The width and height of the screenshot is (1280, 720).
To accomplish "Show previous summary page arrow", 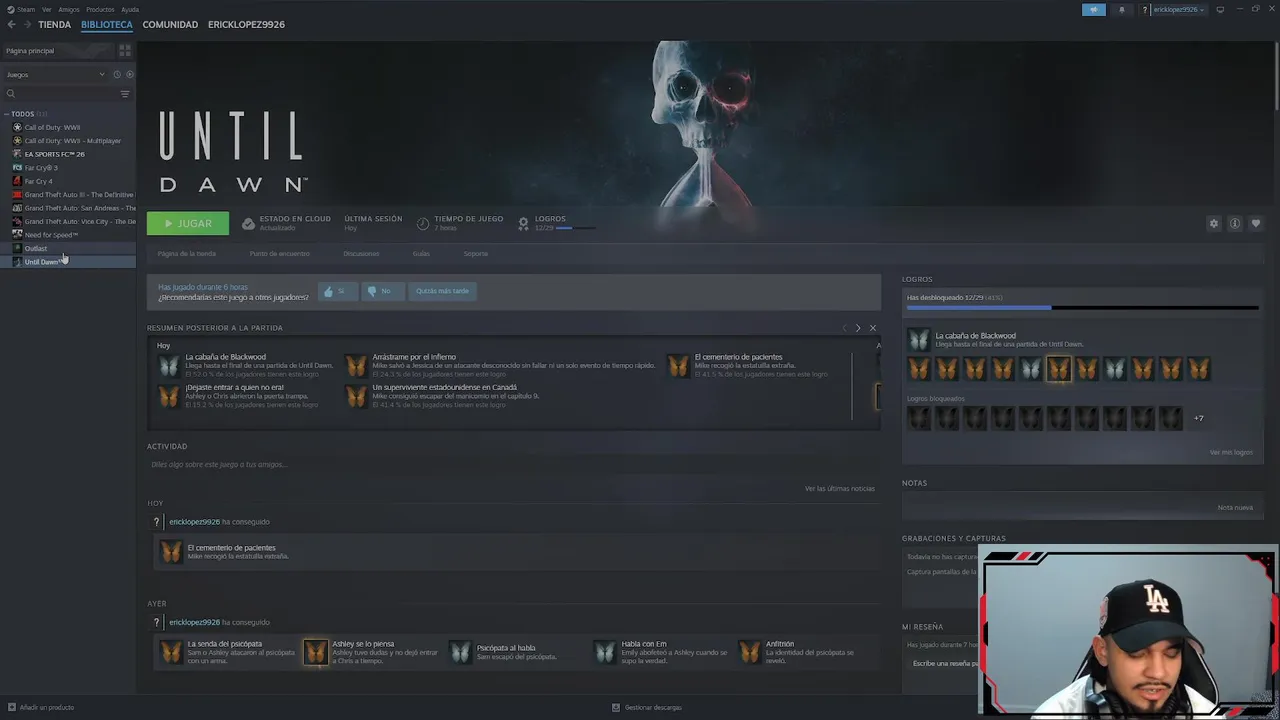I will pos(844,328).
